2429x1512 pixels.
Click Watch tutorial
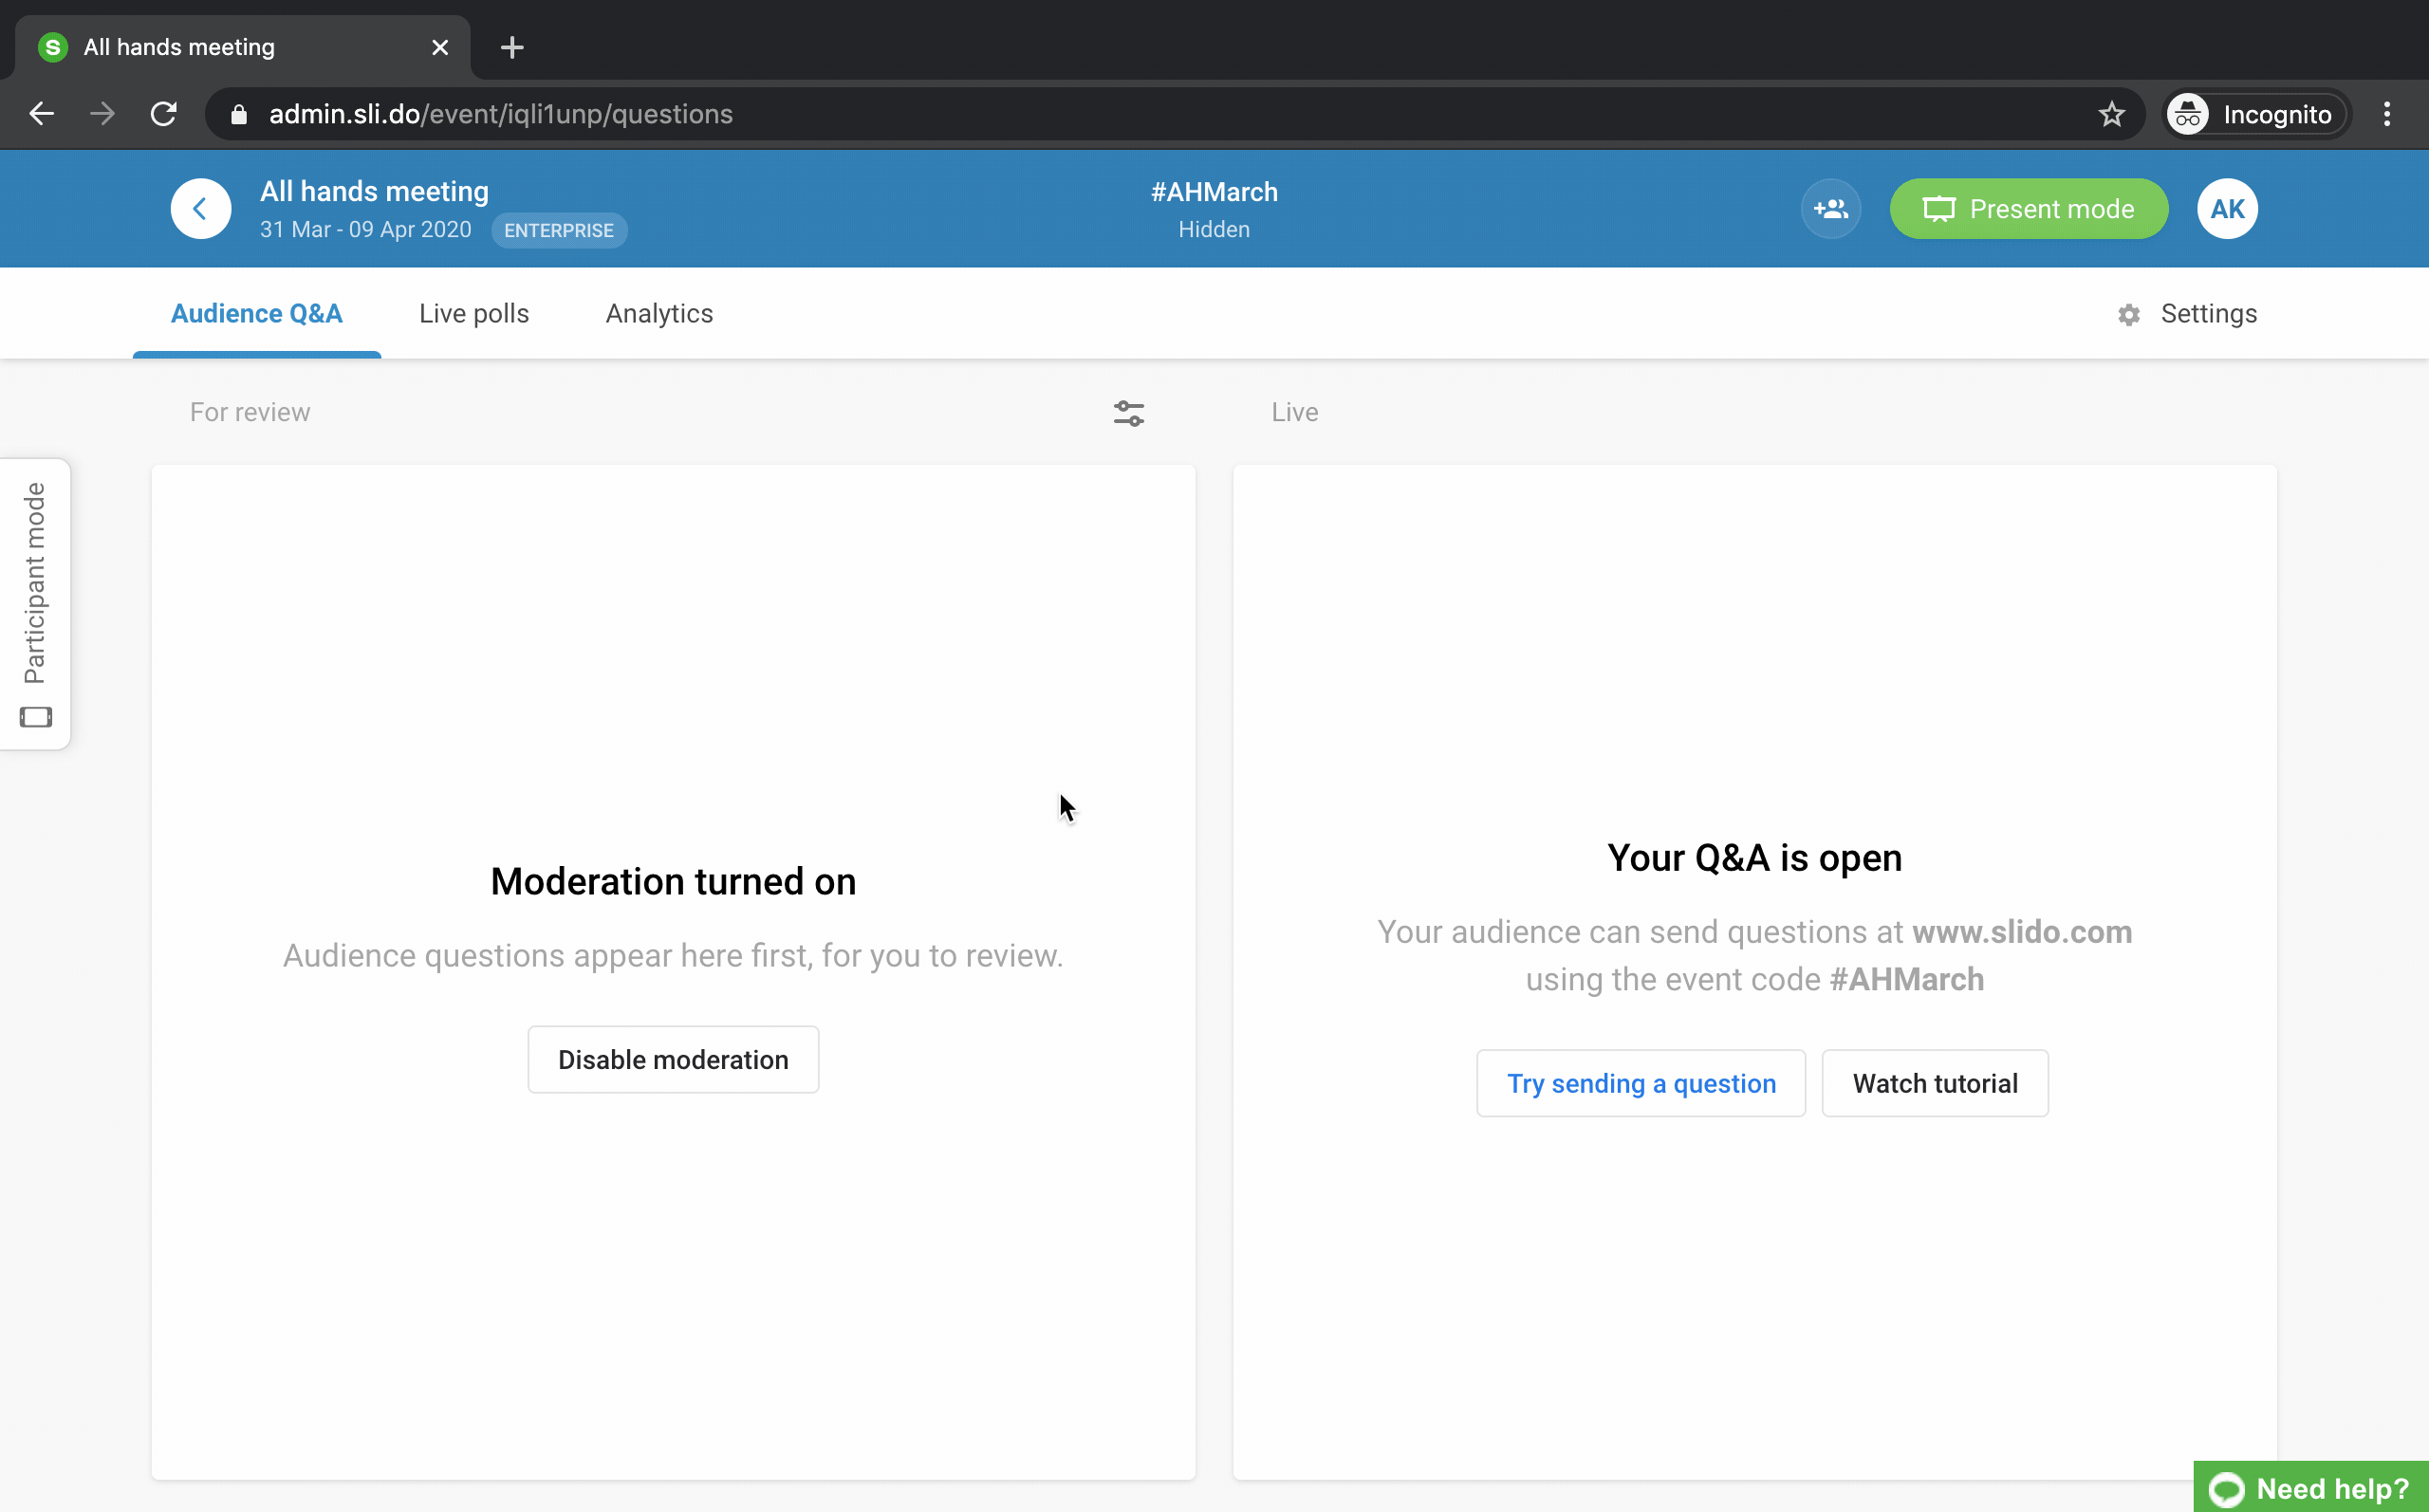[1934, 1083]
